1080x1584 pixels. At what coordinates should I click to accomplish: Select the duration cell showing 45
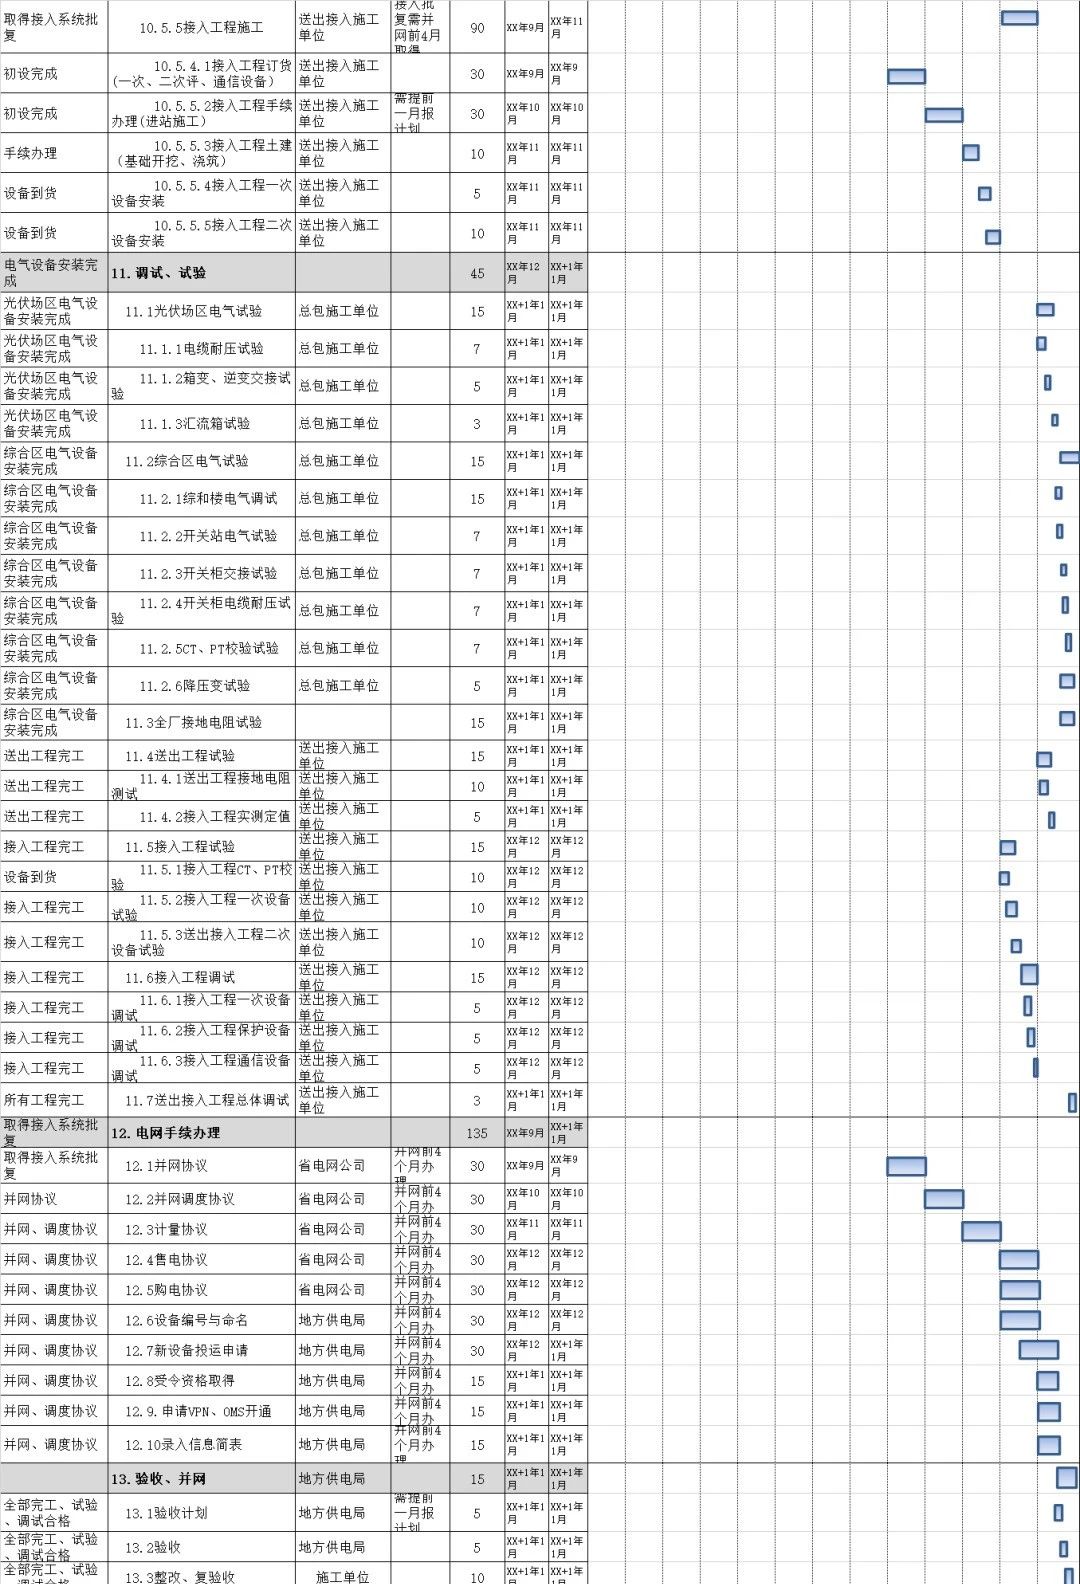(x=477, y=273)
